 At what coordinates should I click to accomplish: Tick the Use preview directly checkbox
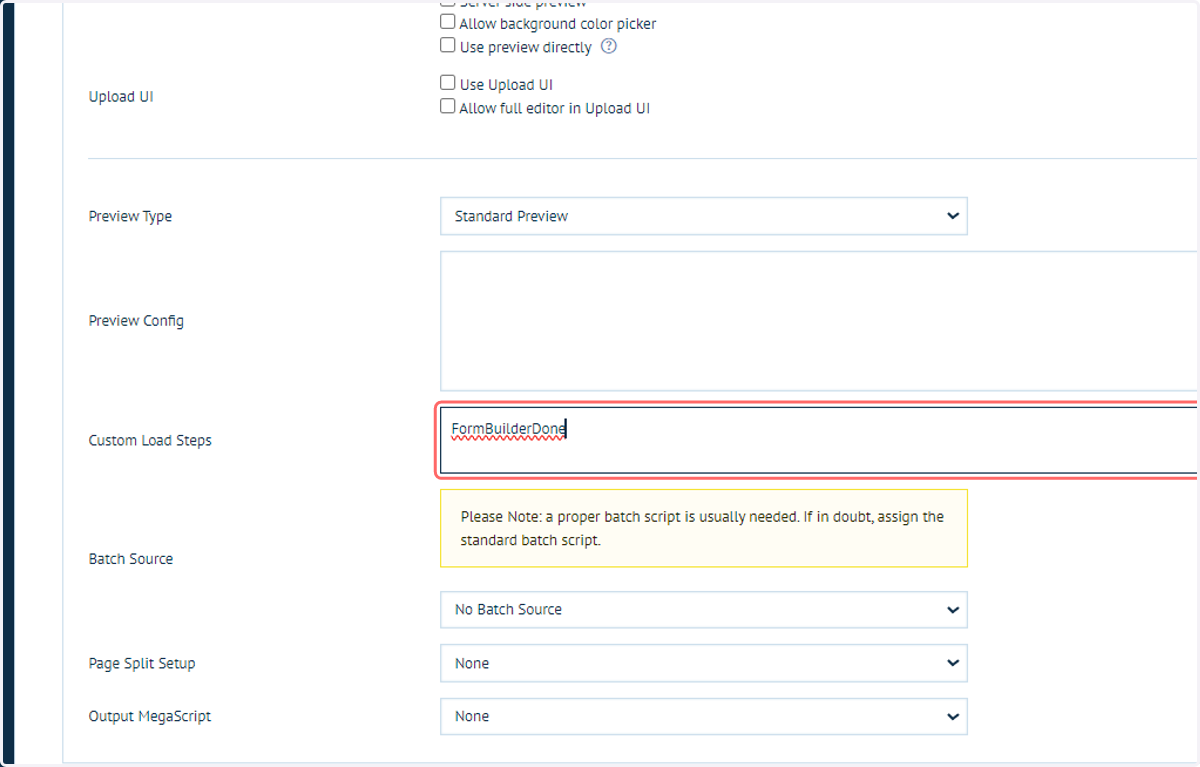click(448, 45)
